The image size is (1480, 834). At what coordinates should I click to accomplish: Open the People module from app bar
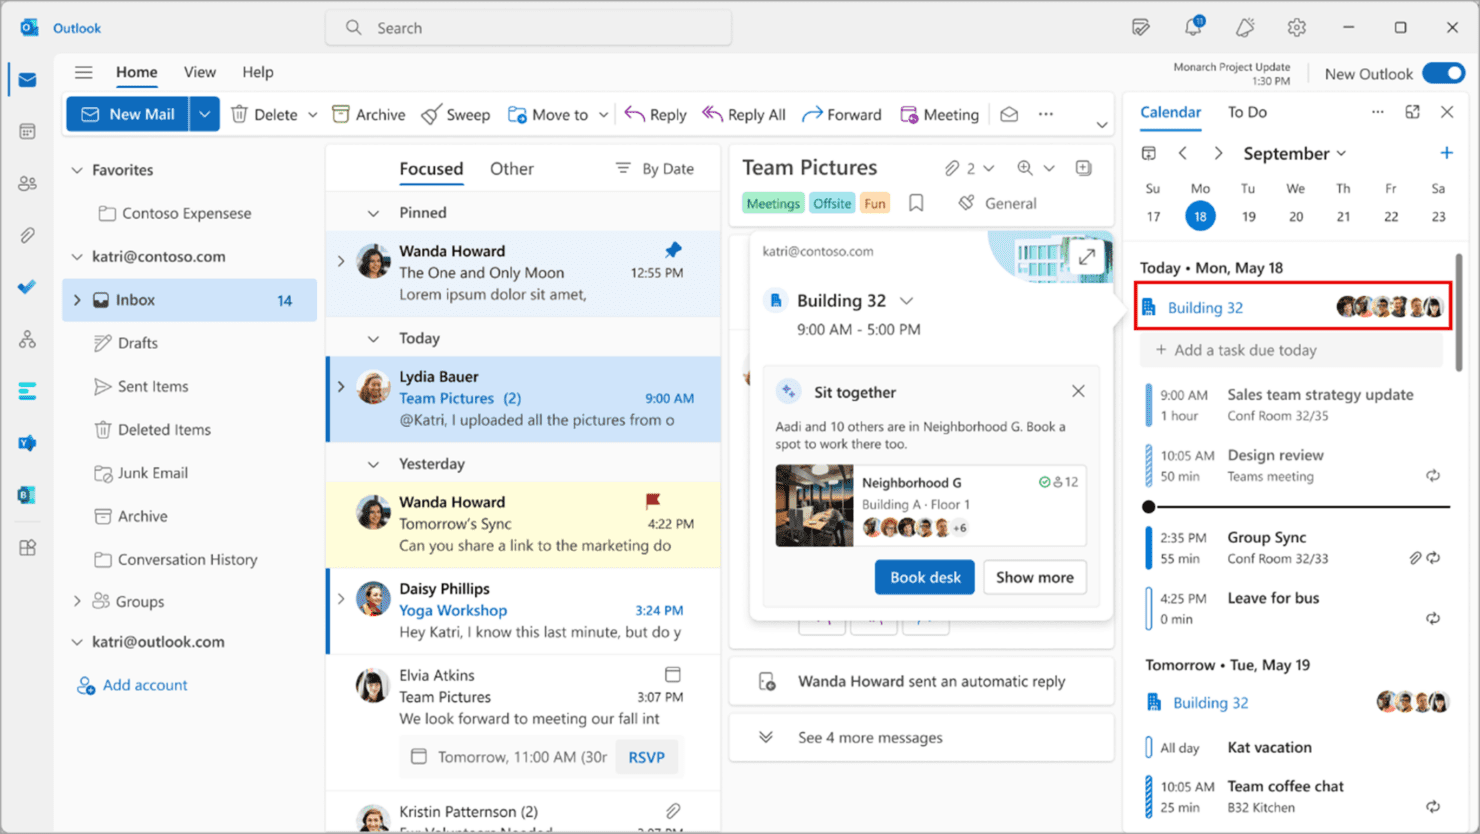click(27, 183)
